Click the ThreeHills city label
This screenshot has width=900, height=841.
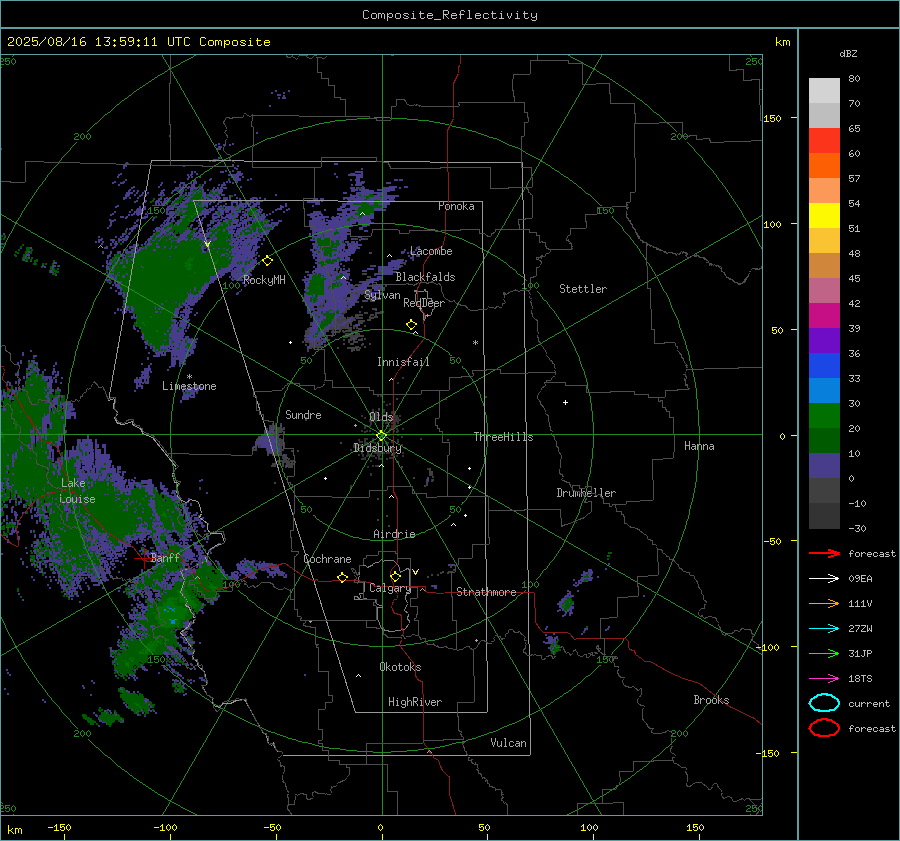503,437
